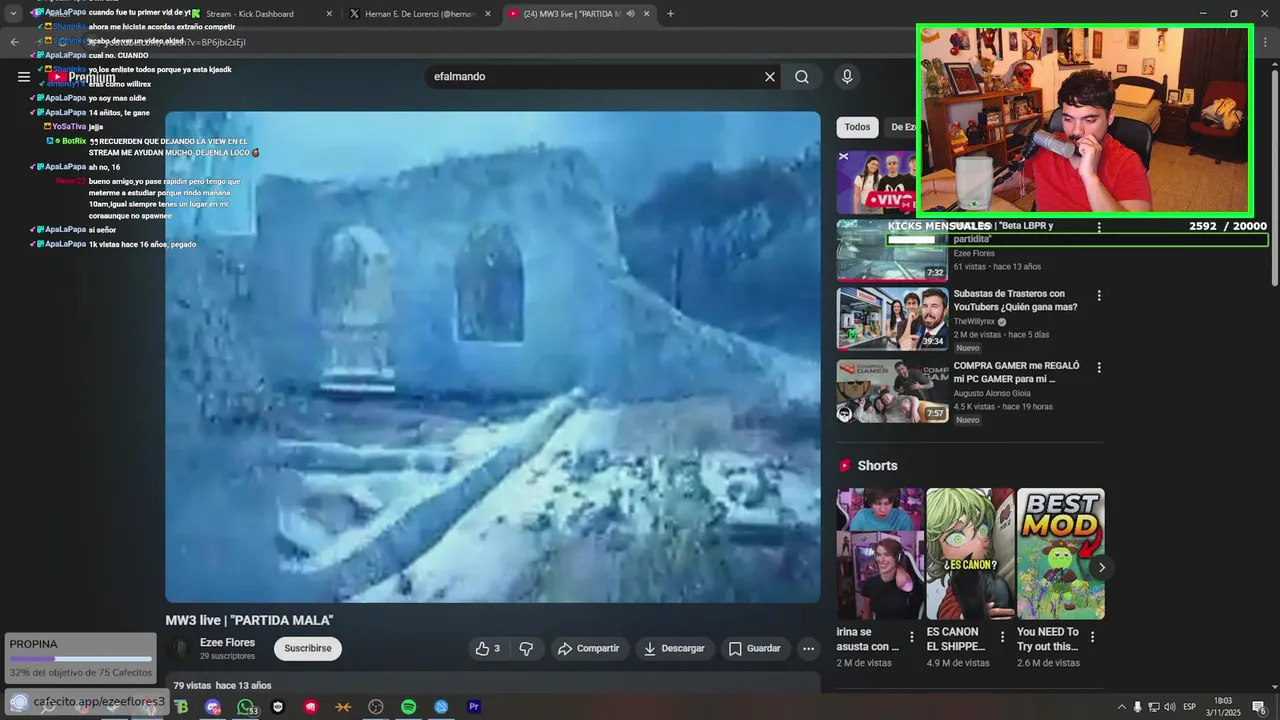
Task: Clear the search text with the X icon
Action: (x=770, y=77)
